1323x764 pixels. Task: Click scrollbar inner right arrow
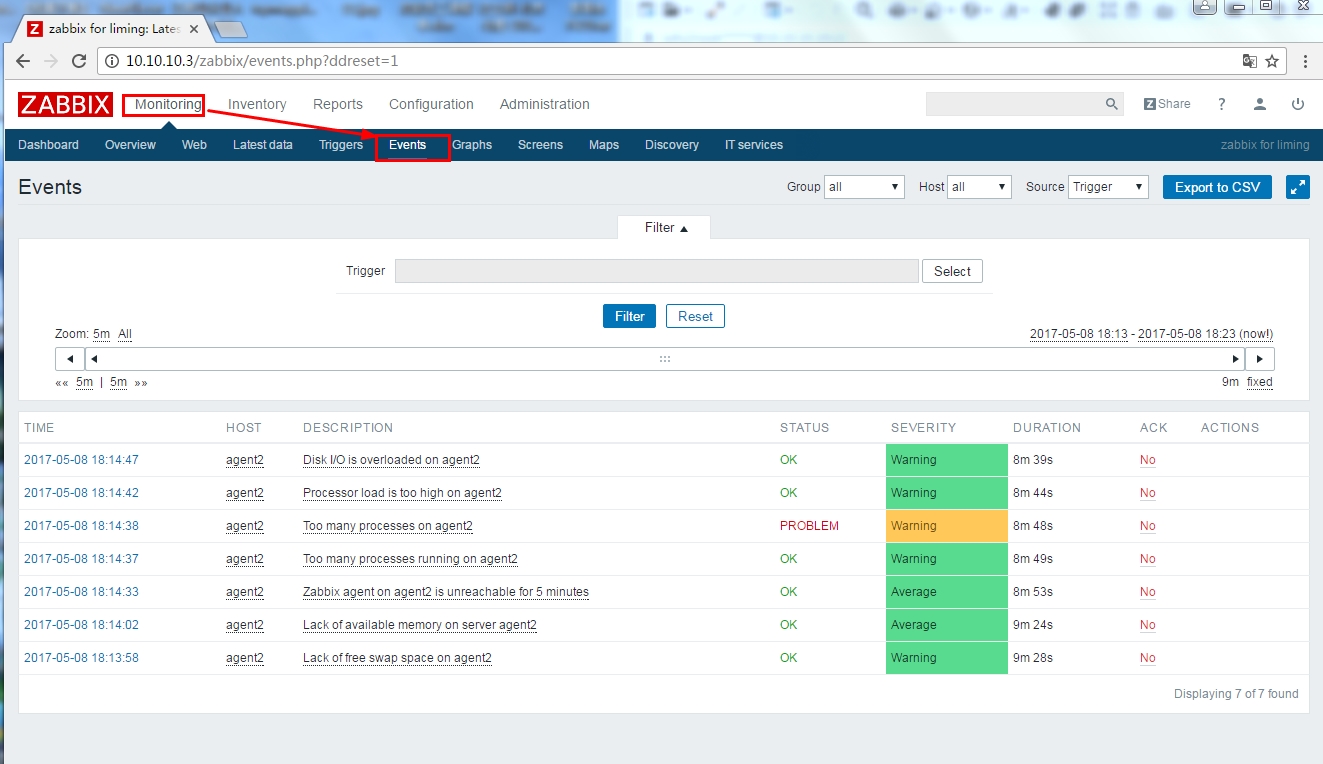click(1236, 359)
